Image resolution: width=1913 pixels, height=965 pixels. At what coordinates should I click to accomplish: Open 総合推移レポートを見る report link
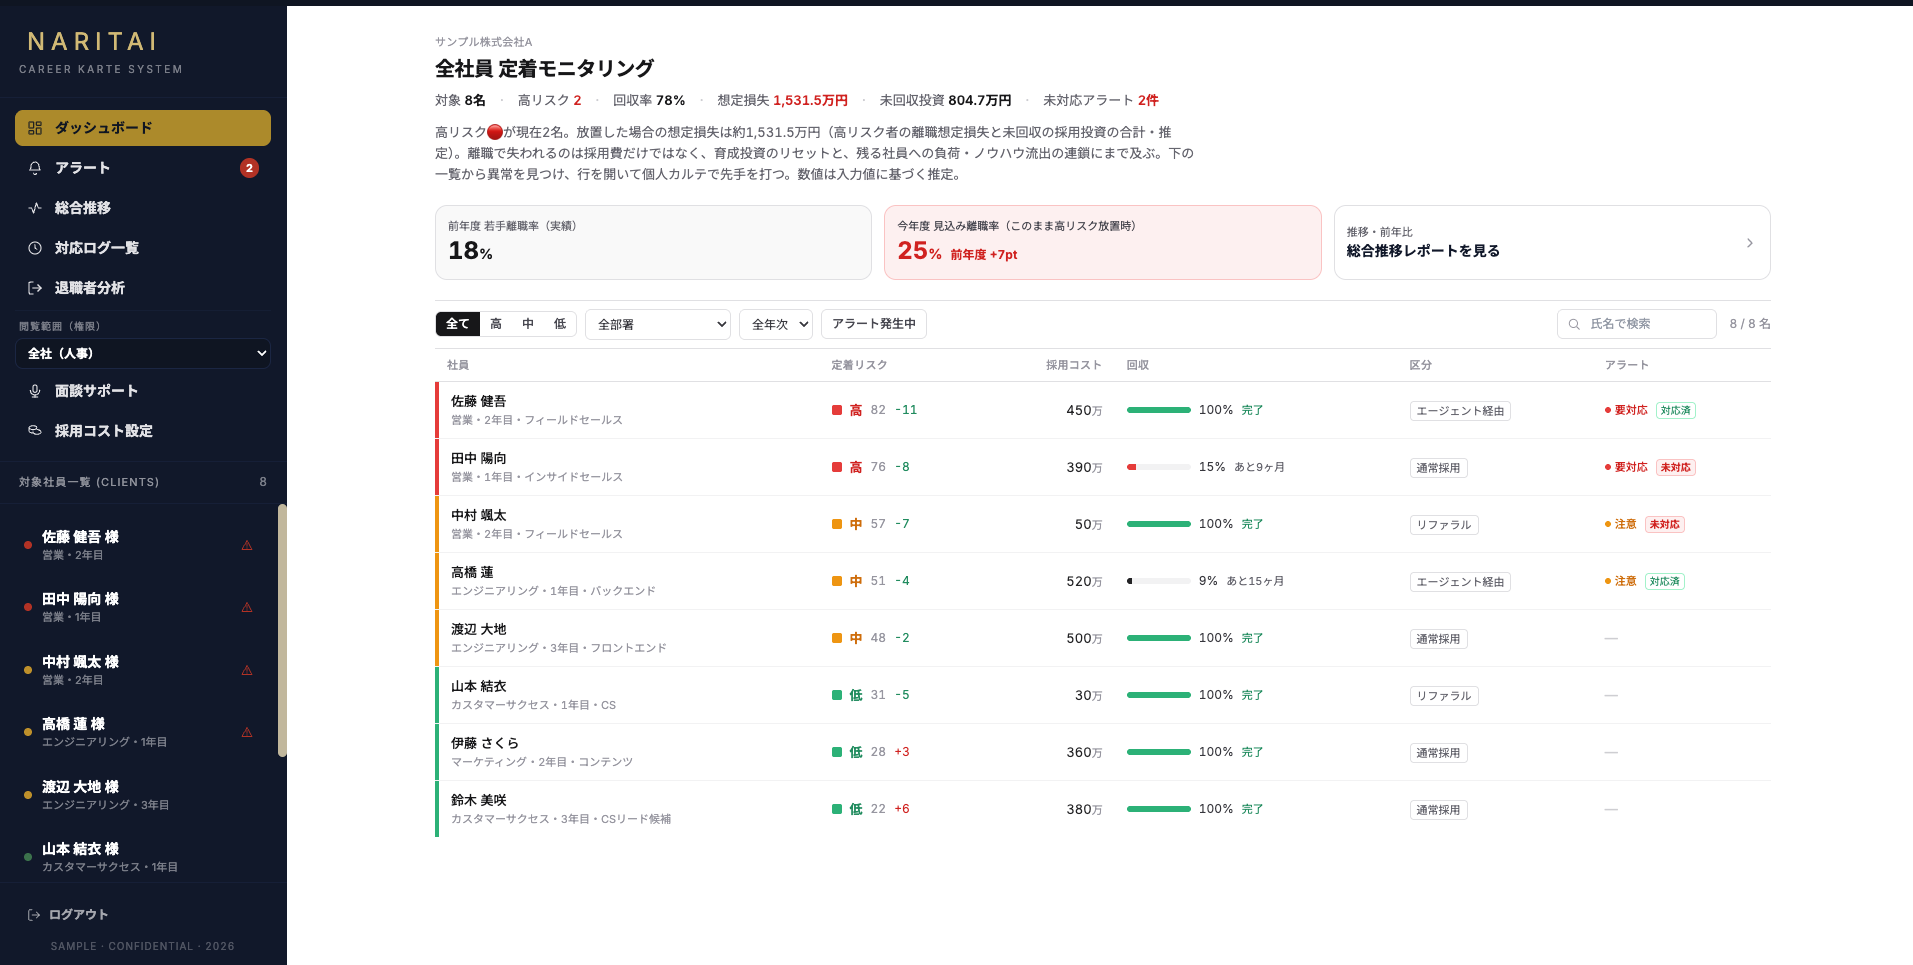tap(1552, 243)
